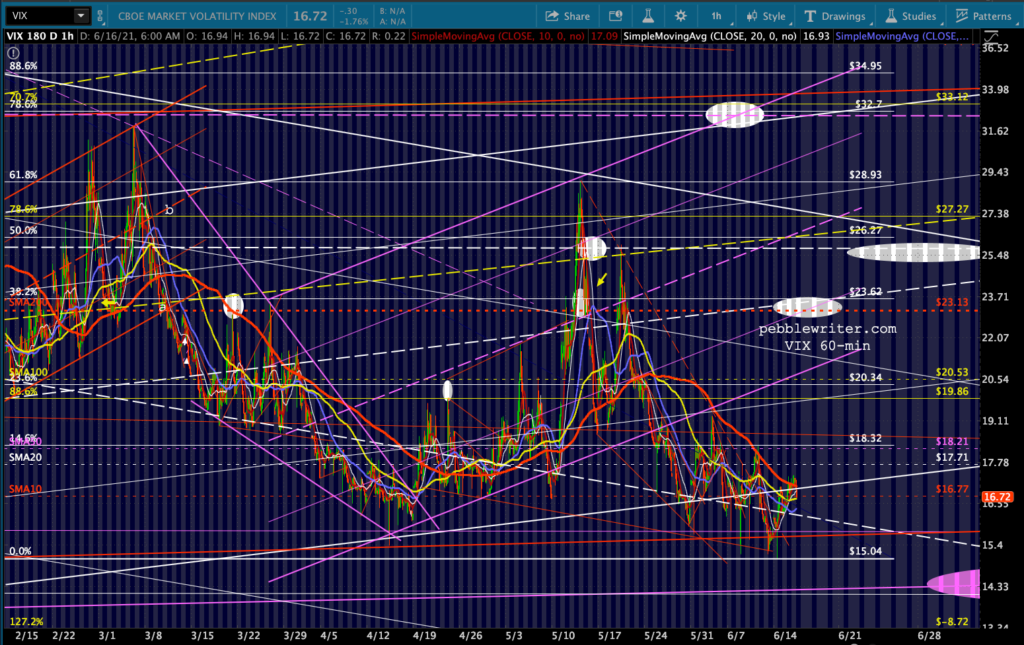Click the flask edit-studies icon

point(648,16)
